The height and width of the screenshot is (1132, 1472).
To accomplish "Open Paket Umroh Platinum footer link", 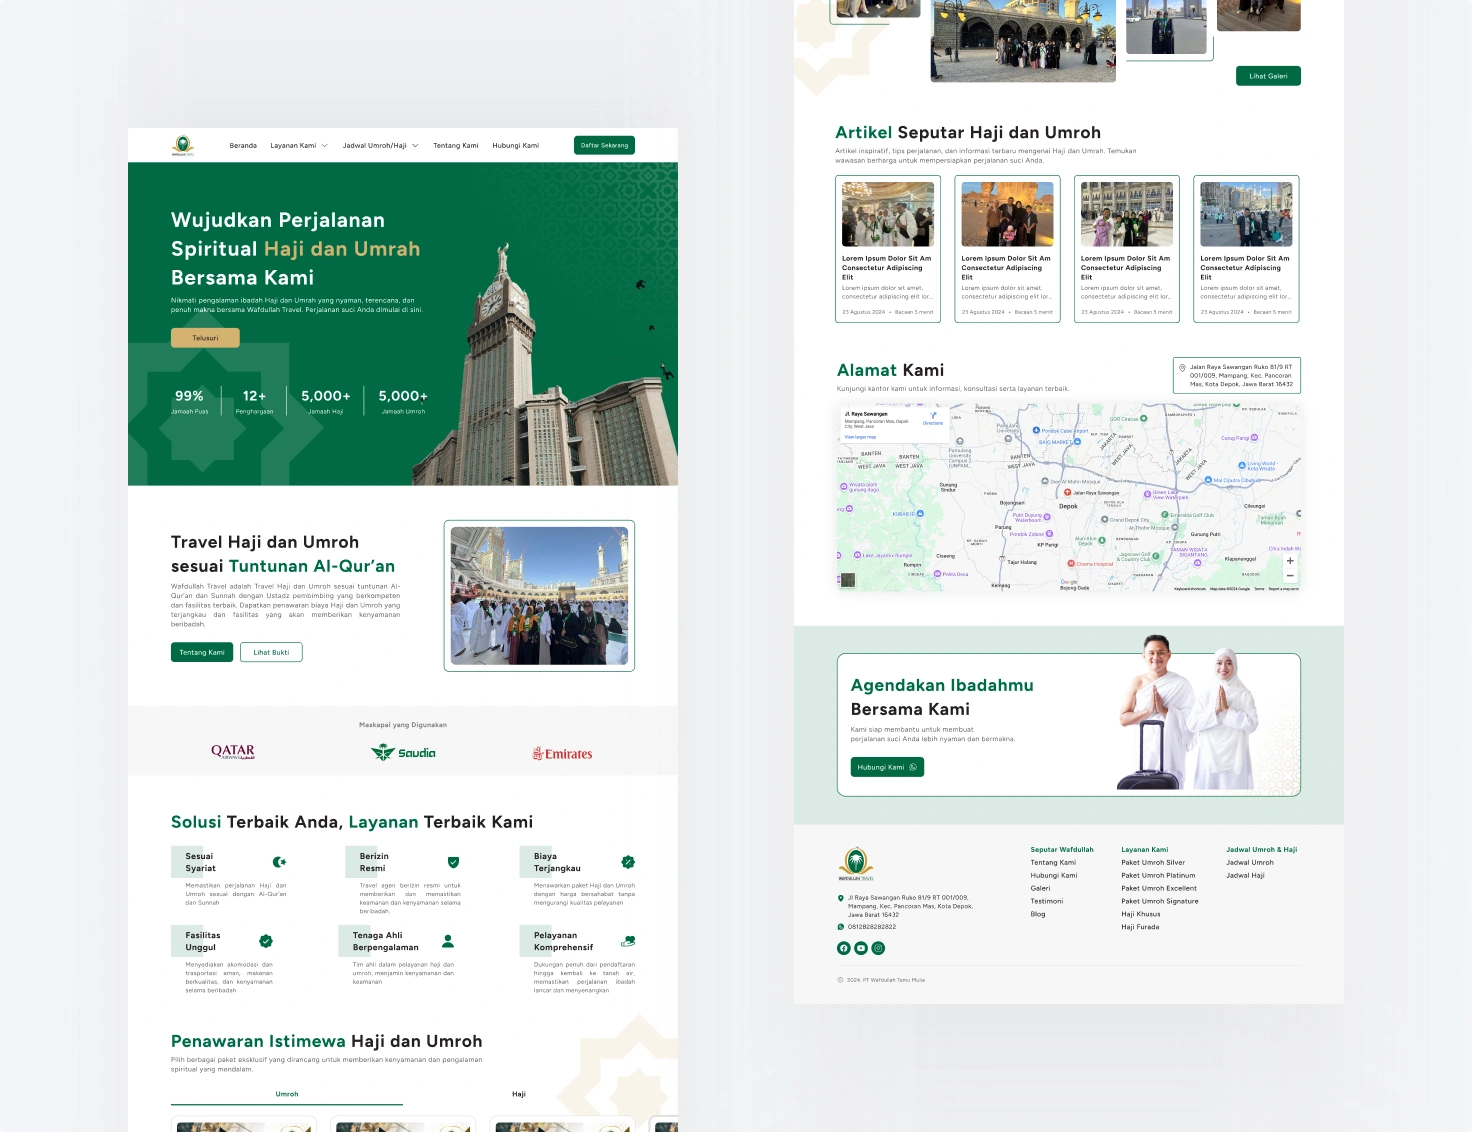I will 1158,875.
